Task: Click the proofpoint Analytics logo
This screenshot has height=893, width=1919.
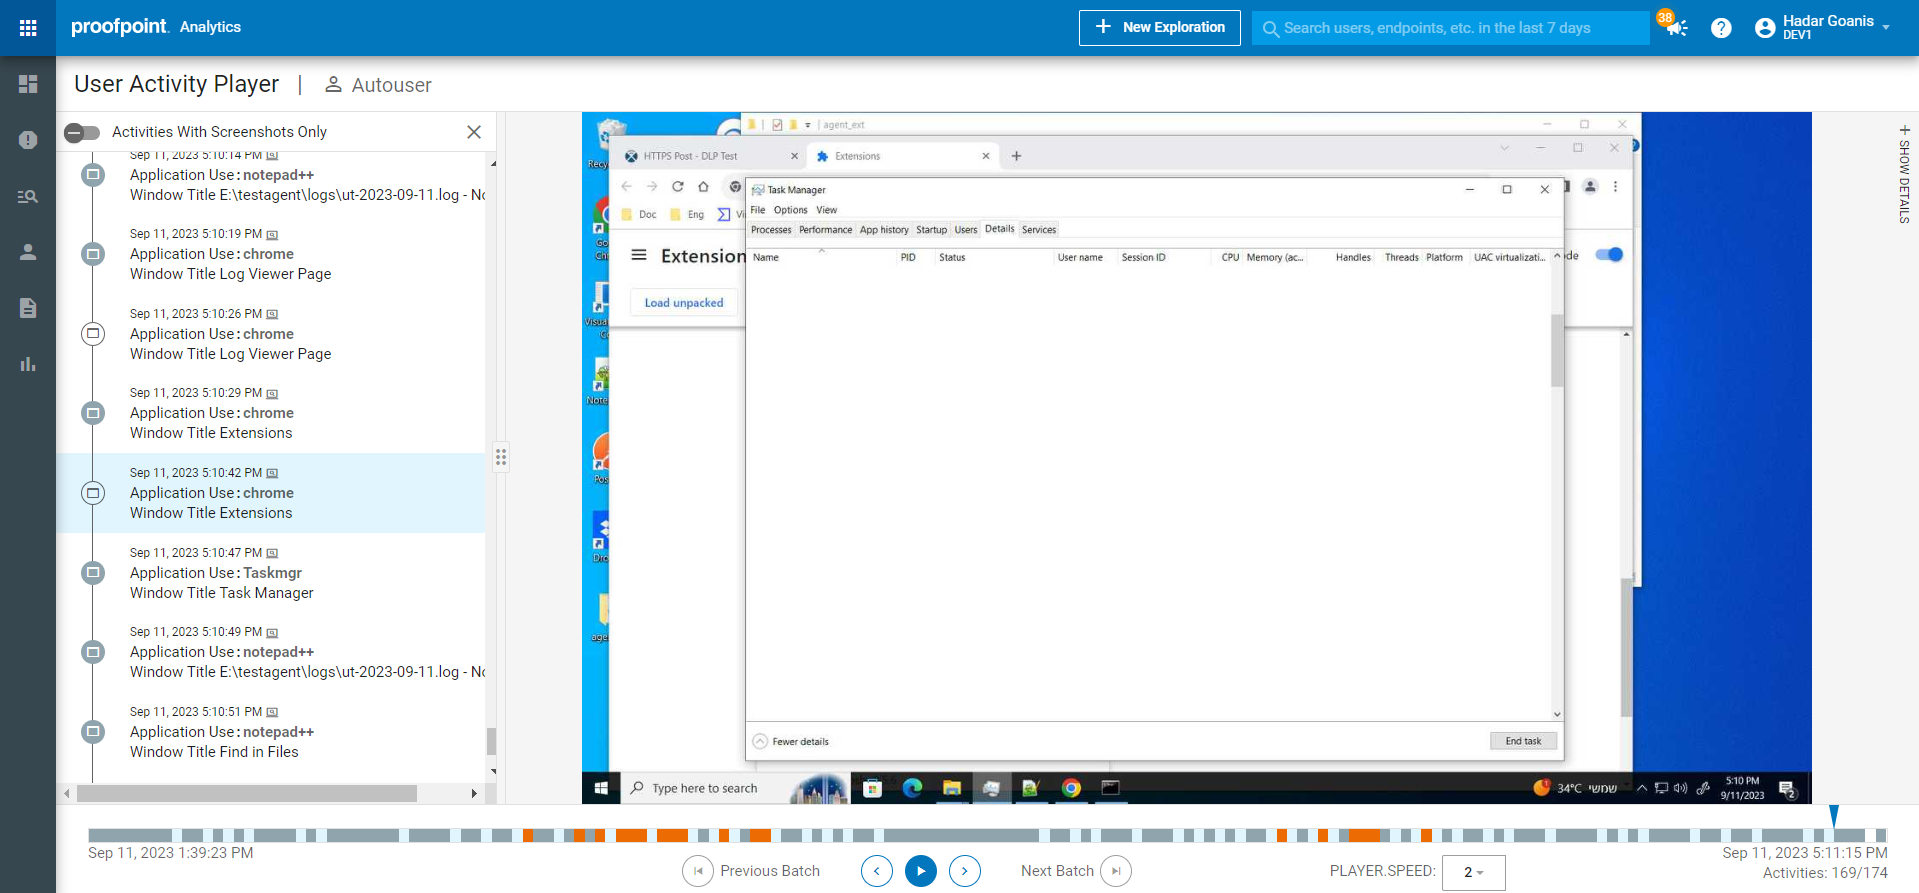Action: pyautogui.click(x=155, y=27)
